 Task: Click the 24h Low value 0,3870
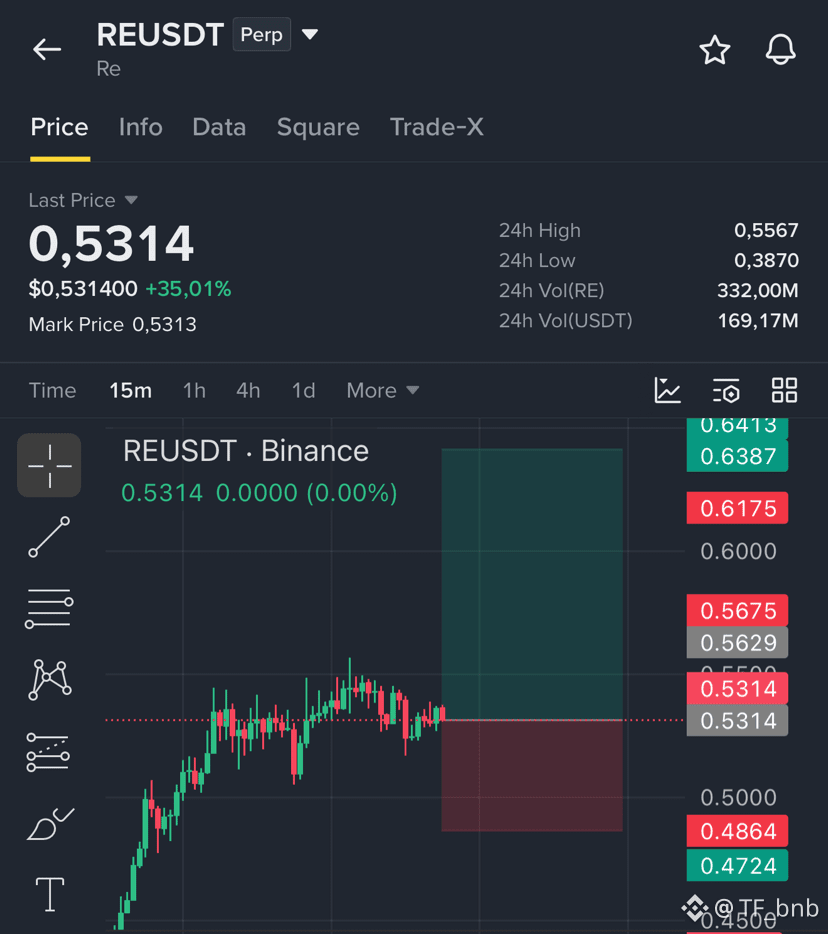pyautogui.click(x=766, y=260)
